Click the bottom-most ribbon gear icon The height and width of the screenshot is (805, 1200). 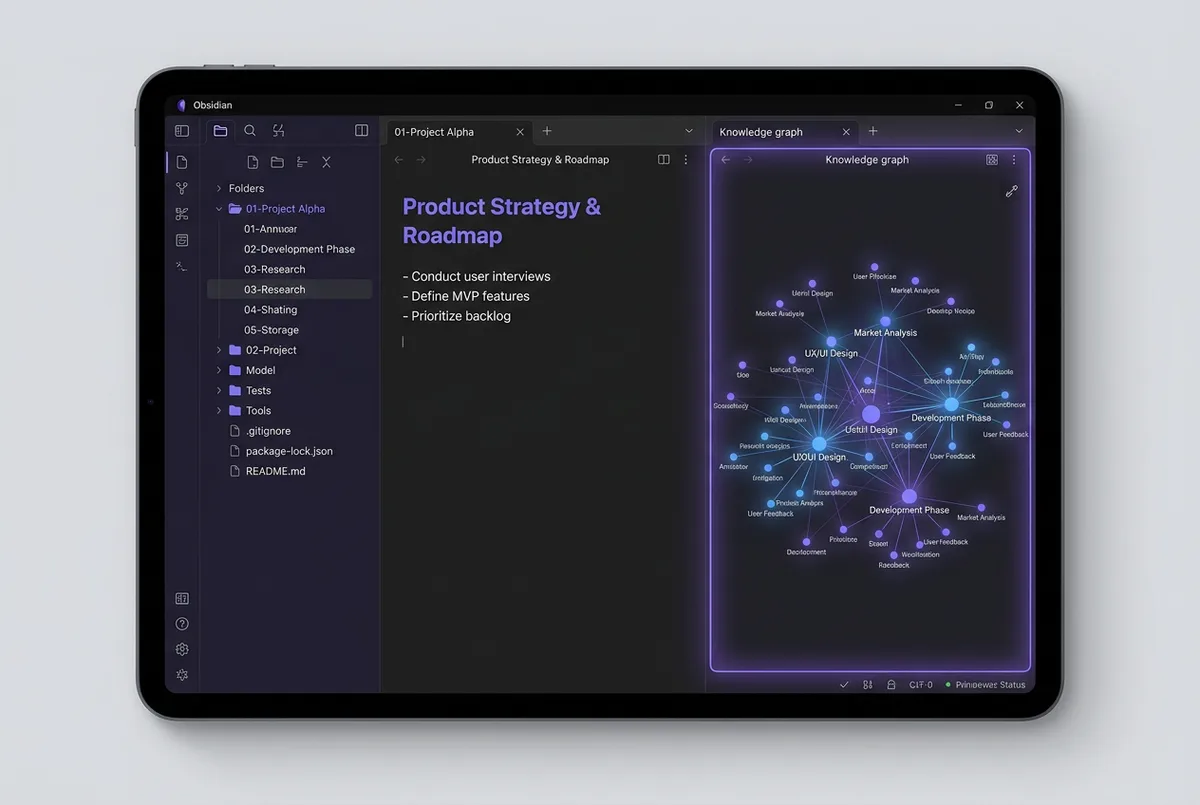point(182,675)
